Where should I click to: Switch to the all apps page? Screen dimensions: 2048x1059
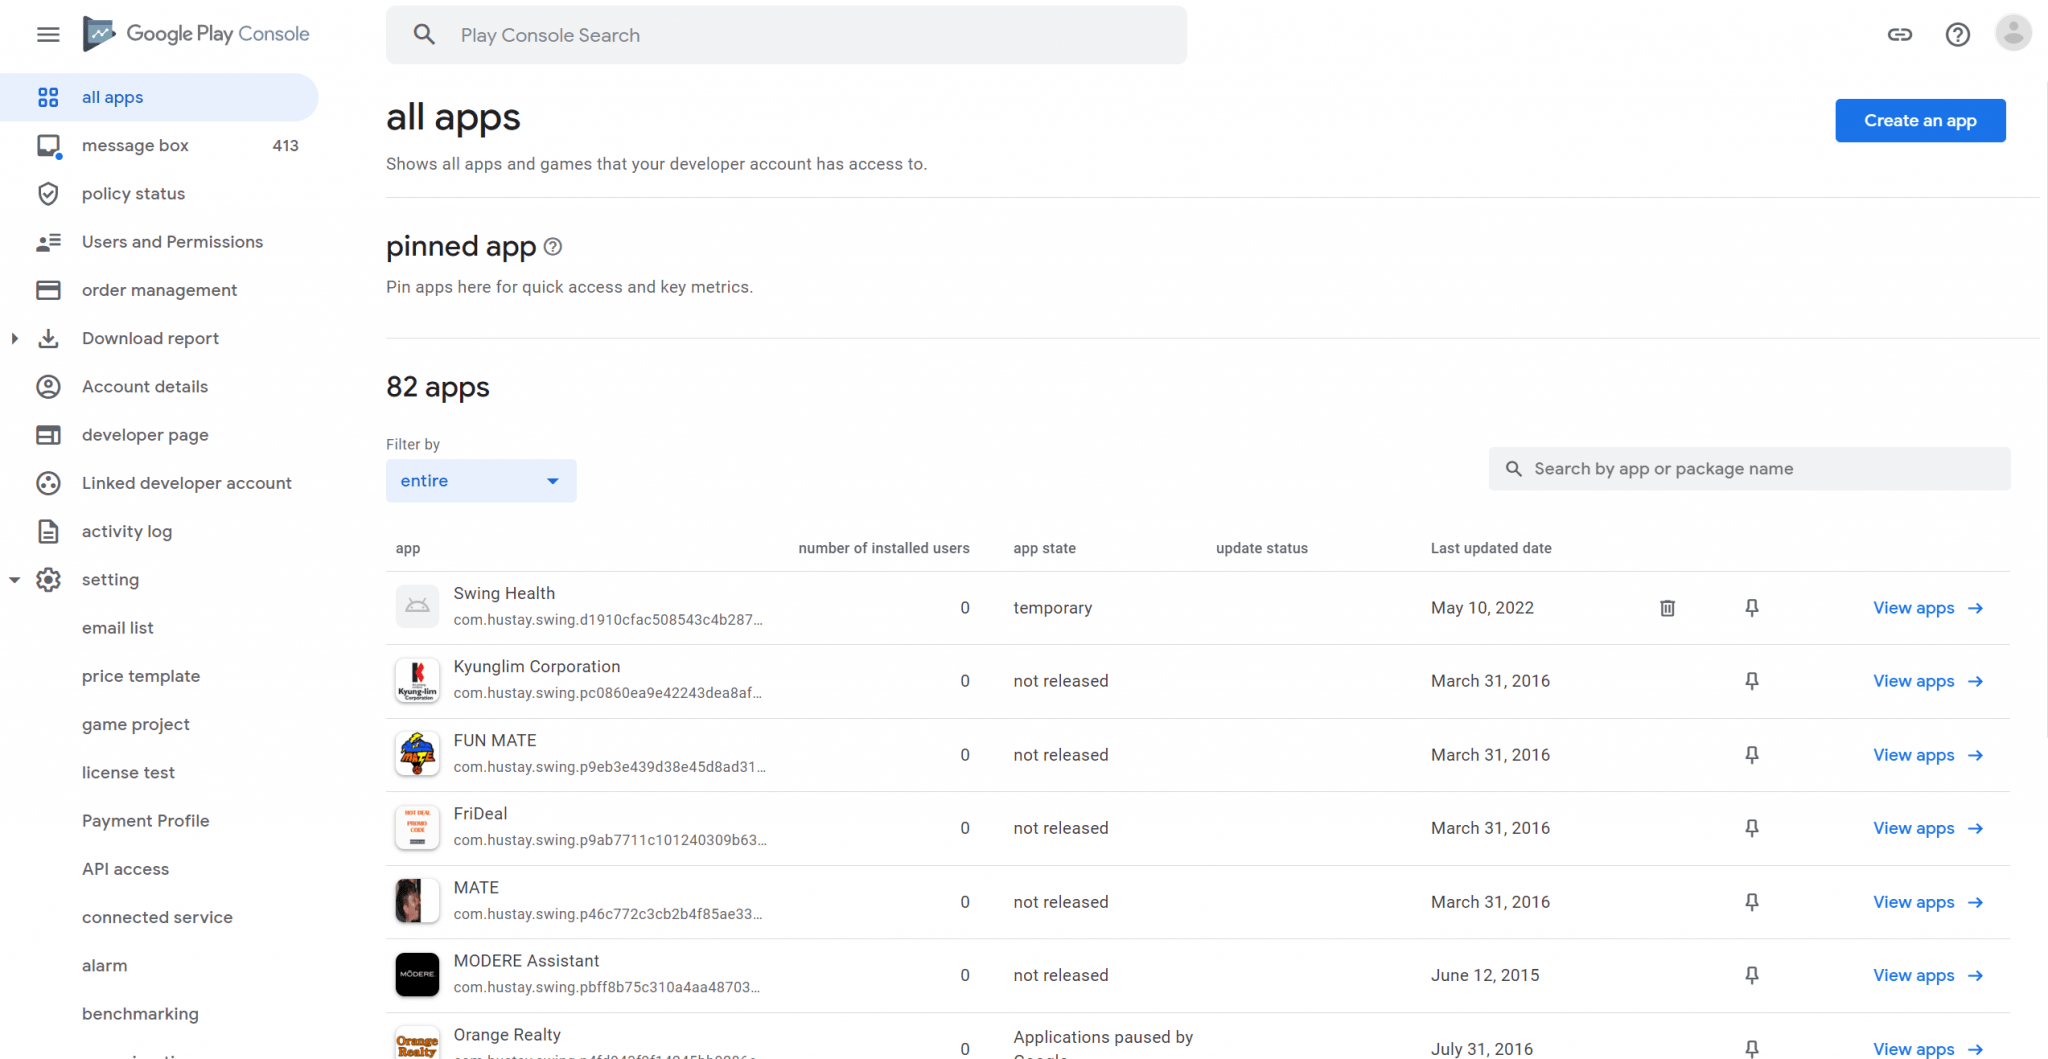point(112,96)
